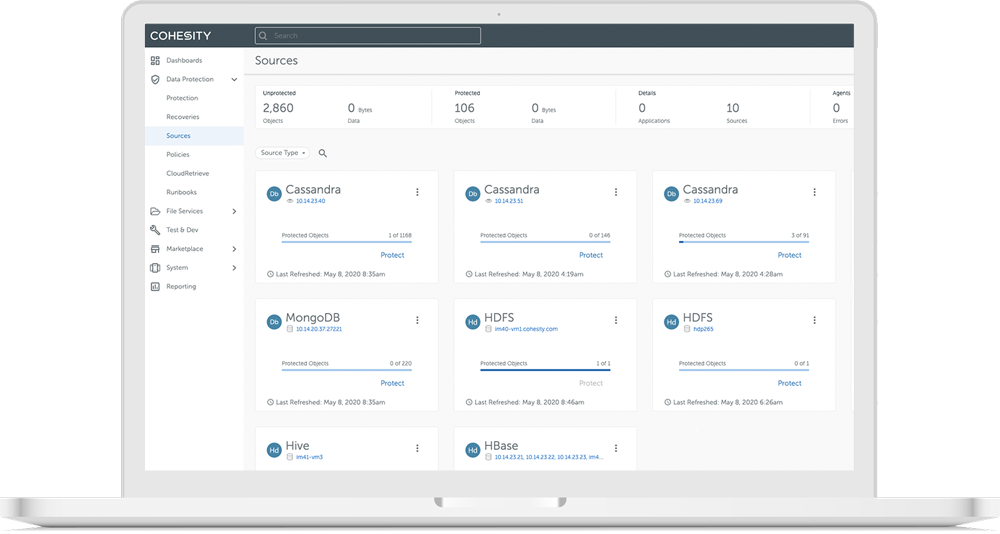Viewport: 1000px width, 534px height.
Task: Click the Test & Dev wrench icon
Action: 155,230
